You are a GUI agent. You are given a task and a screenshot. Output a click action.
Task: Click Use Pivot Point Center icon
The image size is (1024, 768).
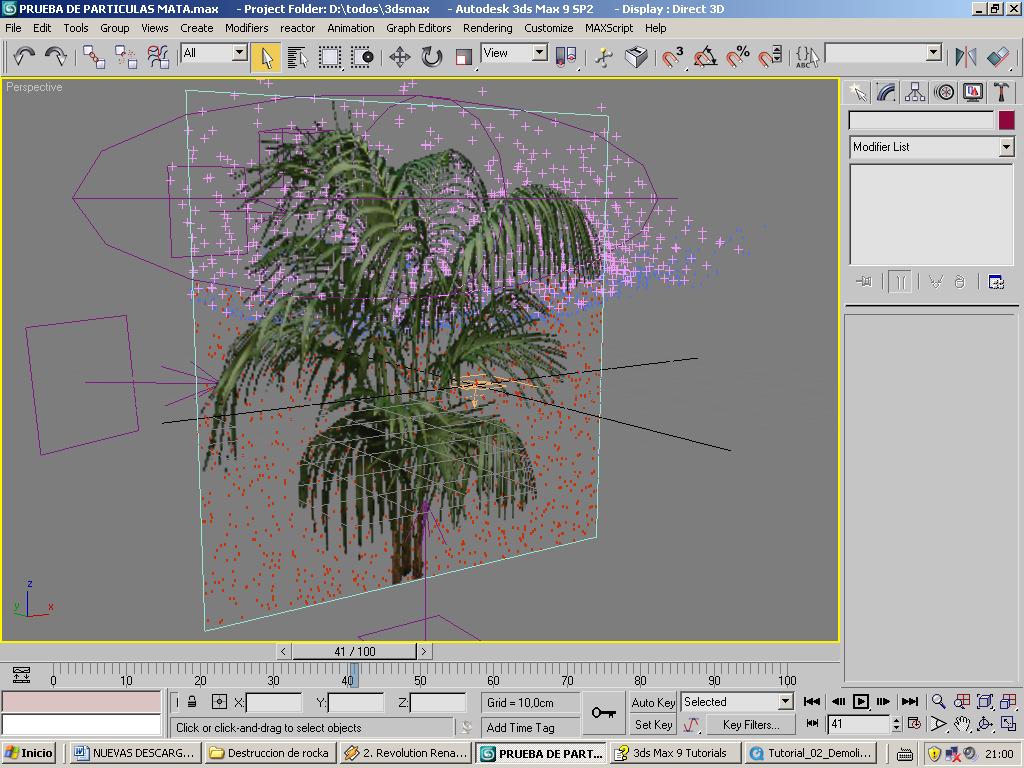tap(566, 57)
